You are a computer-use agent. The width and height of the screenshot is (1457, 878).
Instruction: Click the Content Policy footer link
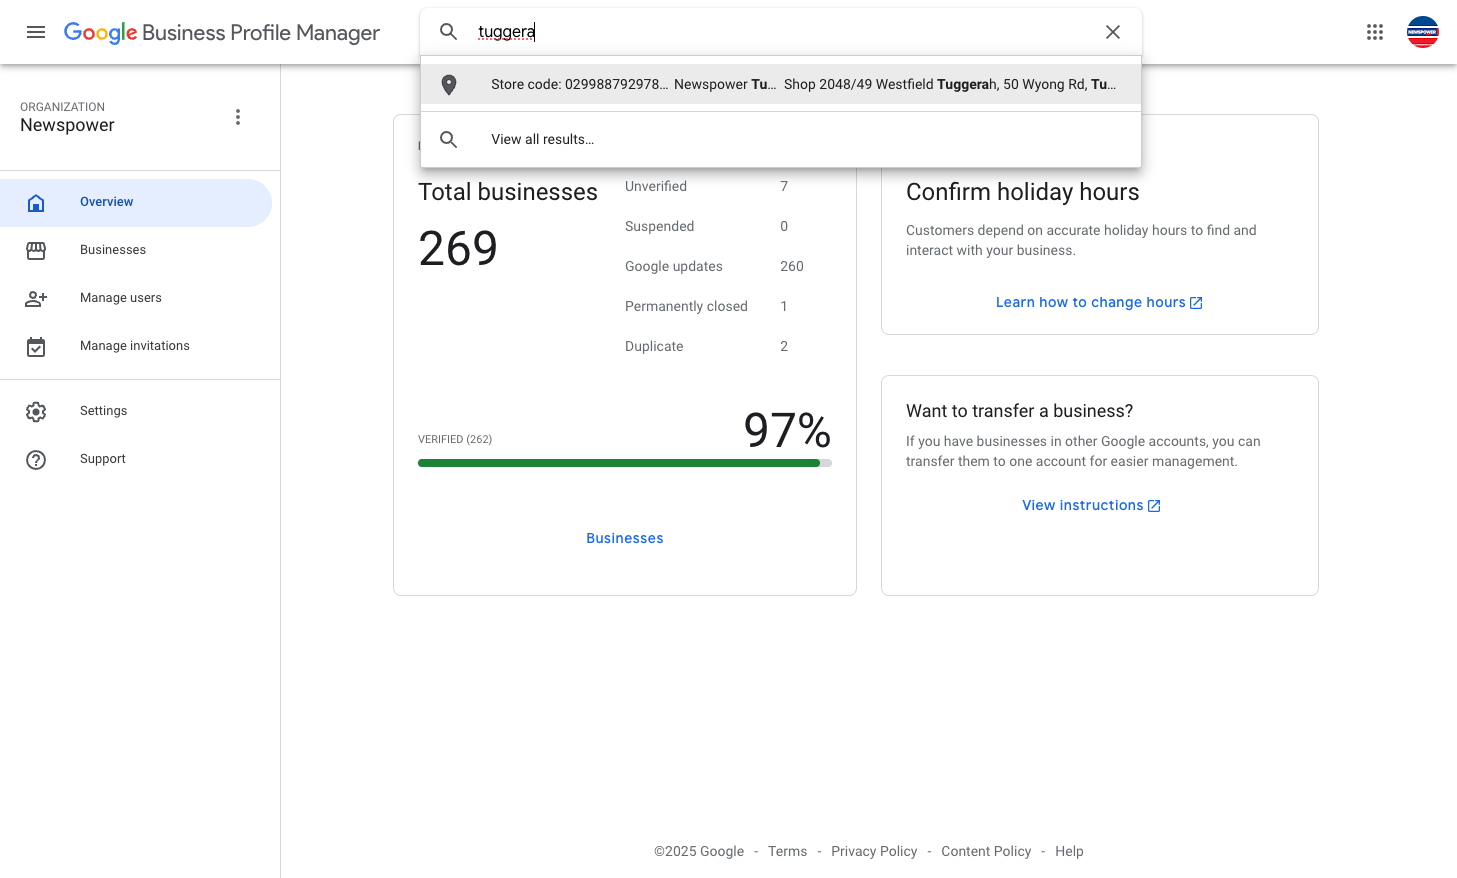click(986, 851)
